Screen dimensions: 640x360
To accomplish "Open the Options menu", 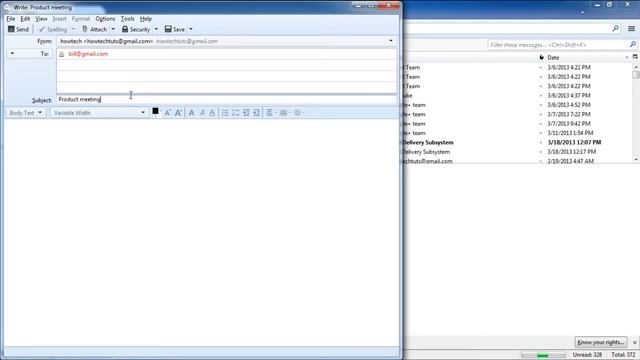I will pos(105,19).
